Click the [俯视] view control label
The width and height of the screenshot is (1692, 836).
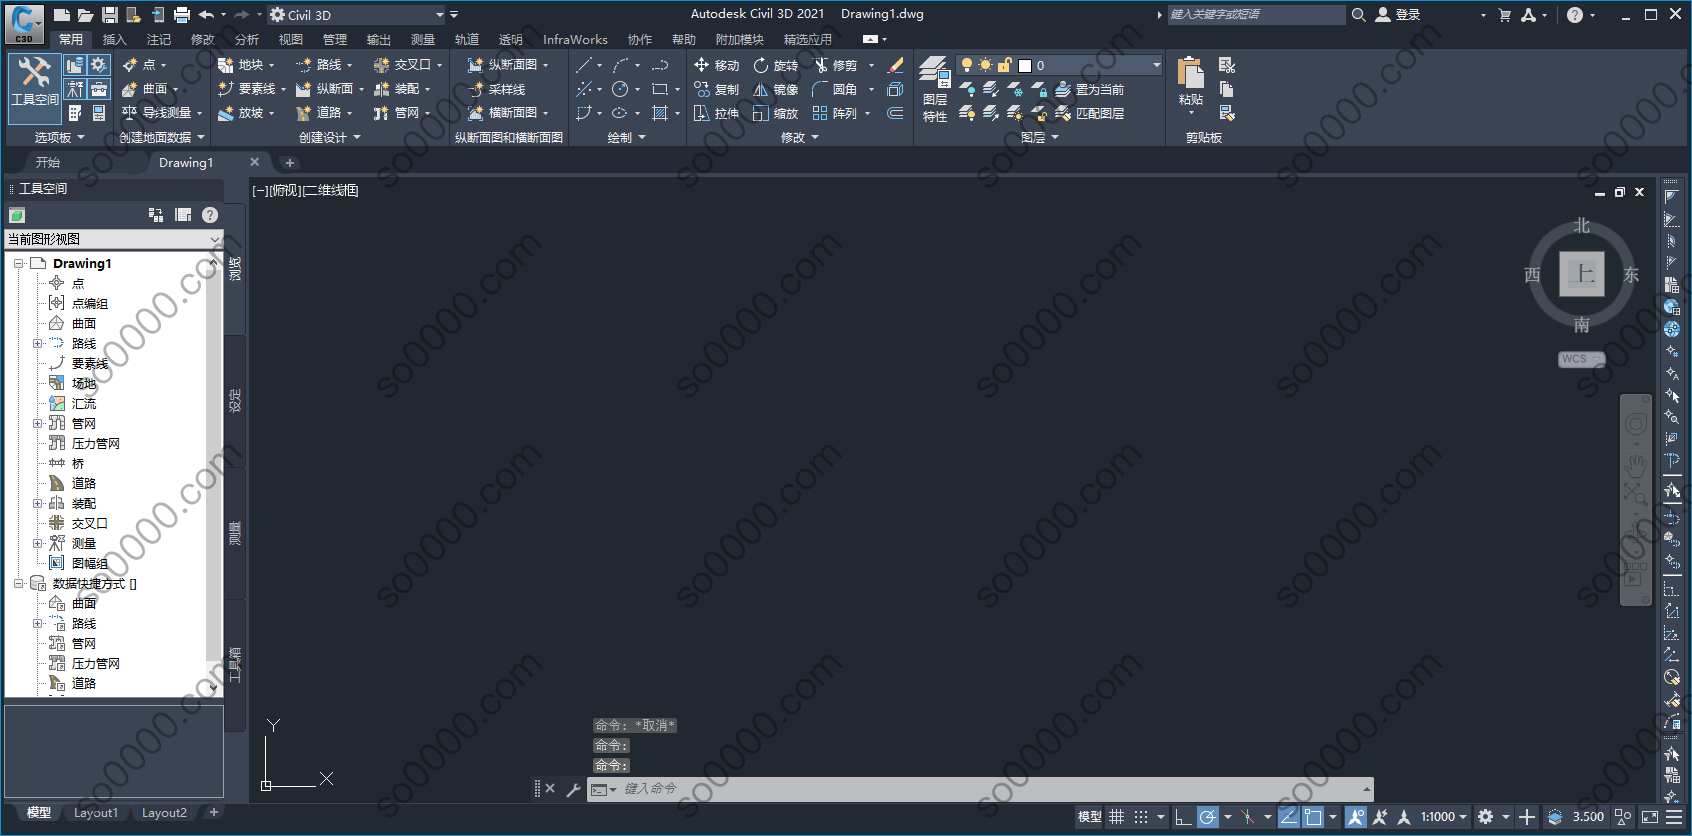tap(285, 190)
